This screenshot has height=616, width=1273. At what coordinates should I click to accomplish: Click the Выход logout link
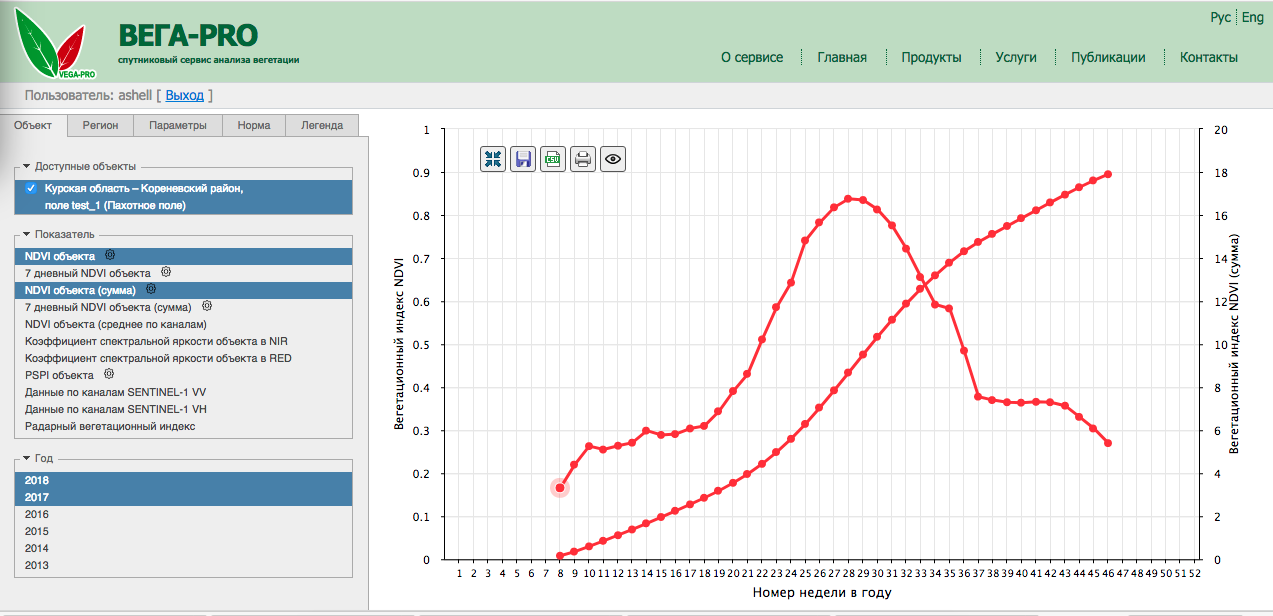click(x=184, y=95)
